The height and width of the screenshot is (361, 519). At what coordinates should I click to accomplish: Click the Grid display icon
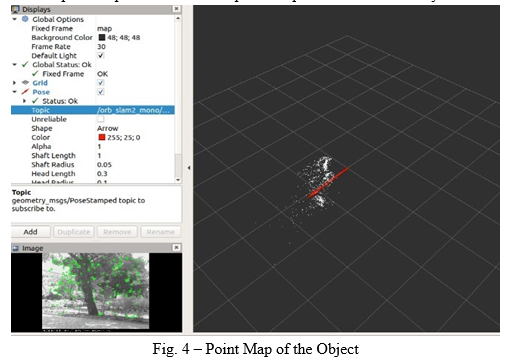pyautogui.click(x=25, y=83)
